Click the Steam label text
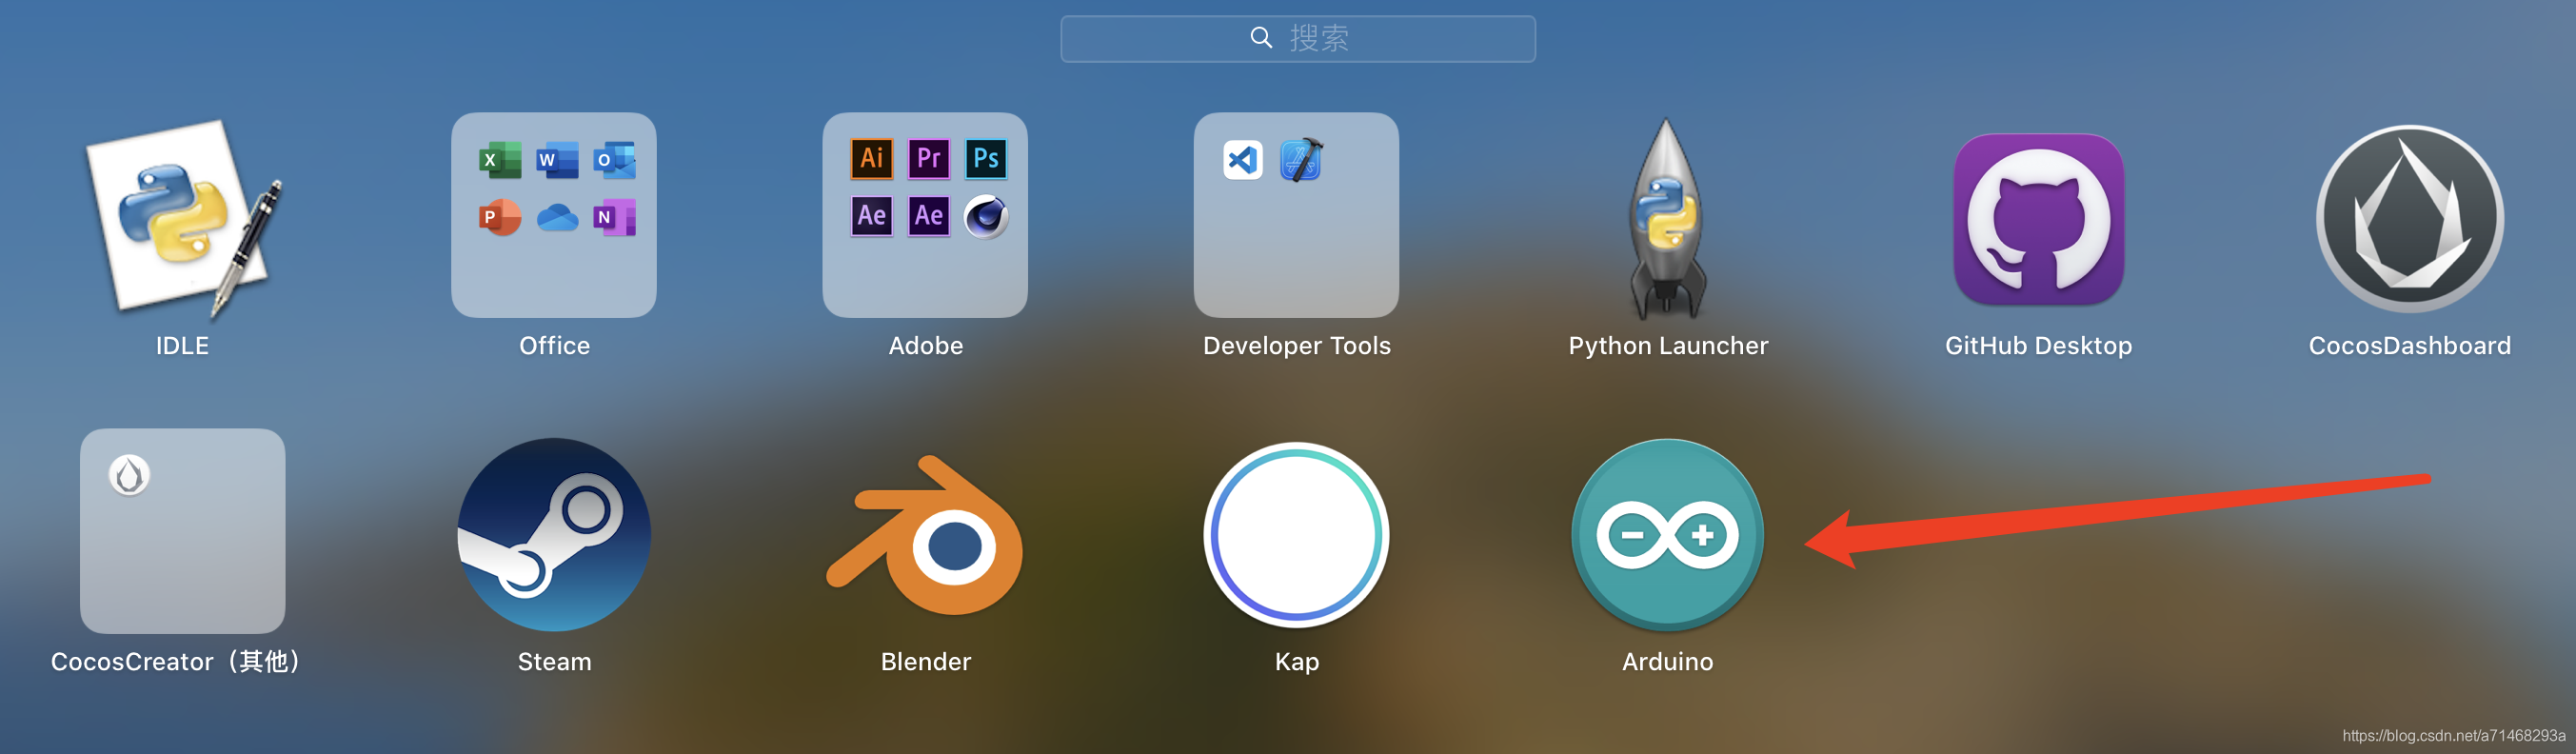This screenshot has height=754, width=2576. click(x=554, y=662)
